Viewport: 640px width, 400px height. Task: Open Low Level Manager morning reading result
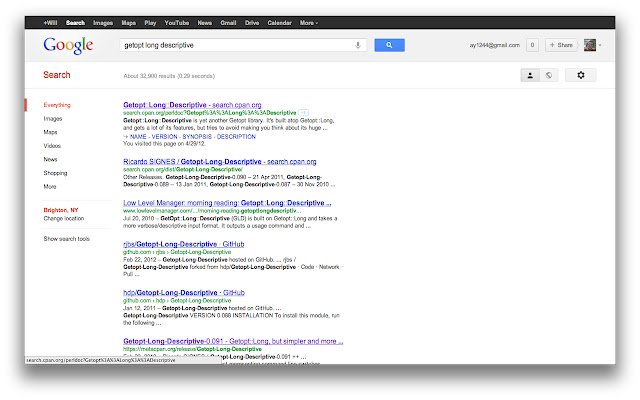coord(227,203)
